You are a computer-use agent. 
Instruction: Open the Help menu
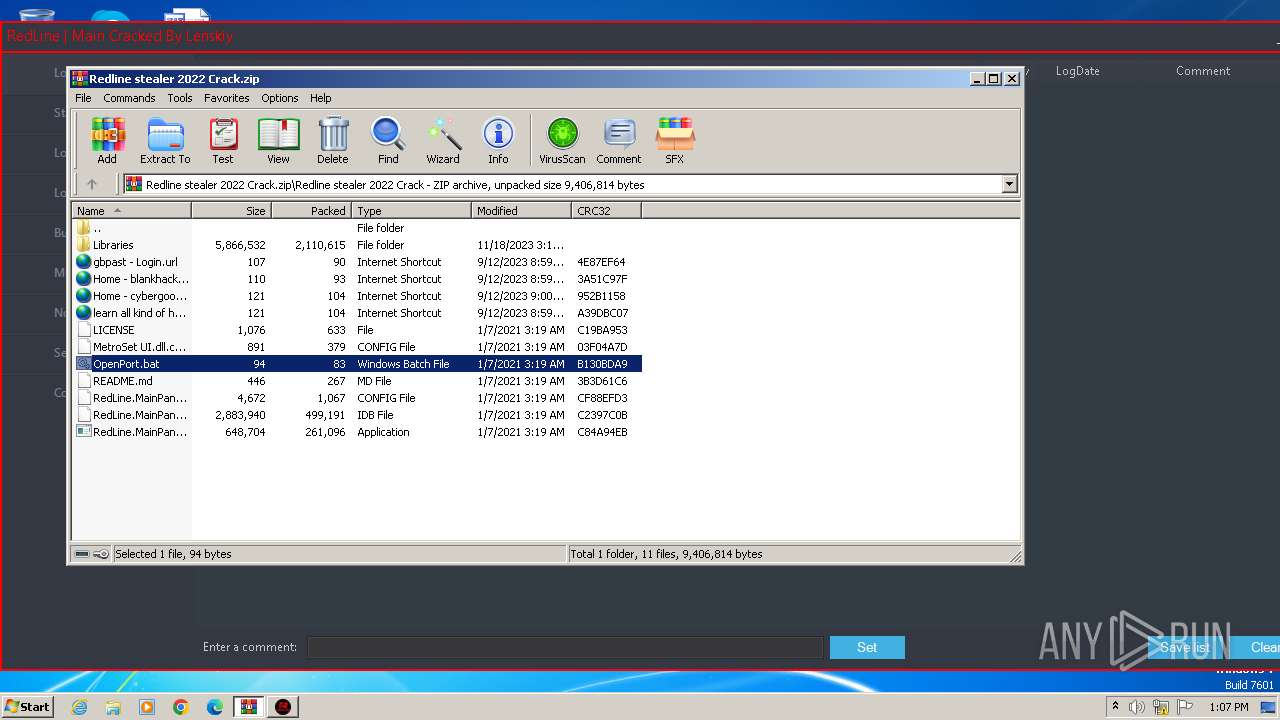(320, 98)
